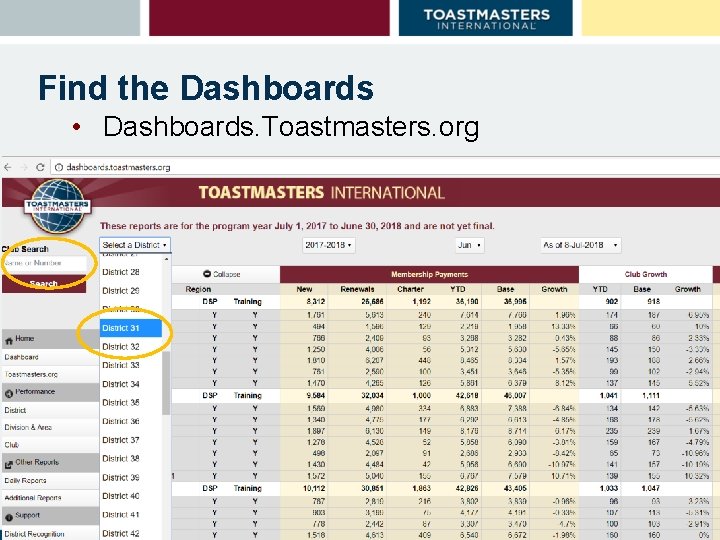Click the Other Reports sidebar heading
This screenshot has height=540, width=720.
(50, 463)
